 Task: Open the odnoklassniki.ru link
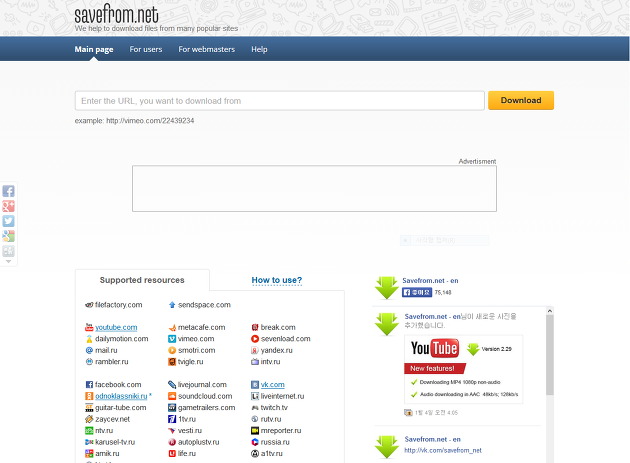tap(121, 396)
